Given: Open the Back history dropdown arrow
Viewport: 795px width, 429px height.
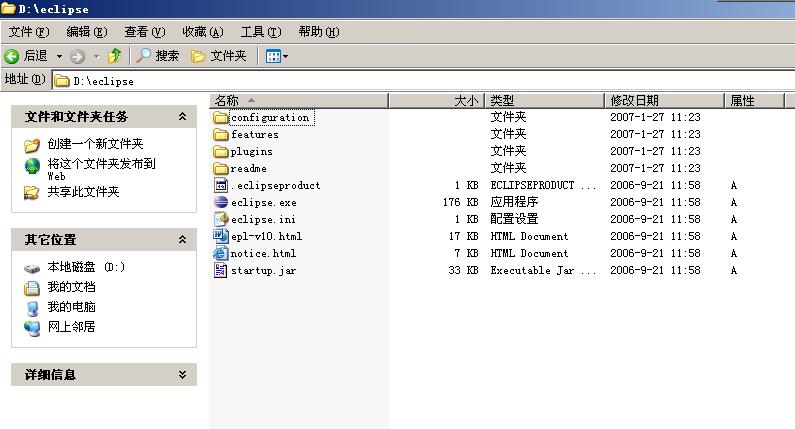Looking at the screenshot, I should pyautogui.click(x=59, y=56).
